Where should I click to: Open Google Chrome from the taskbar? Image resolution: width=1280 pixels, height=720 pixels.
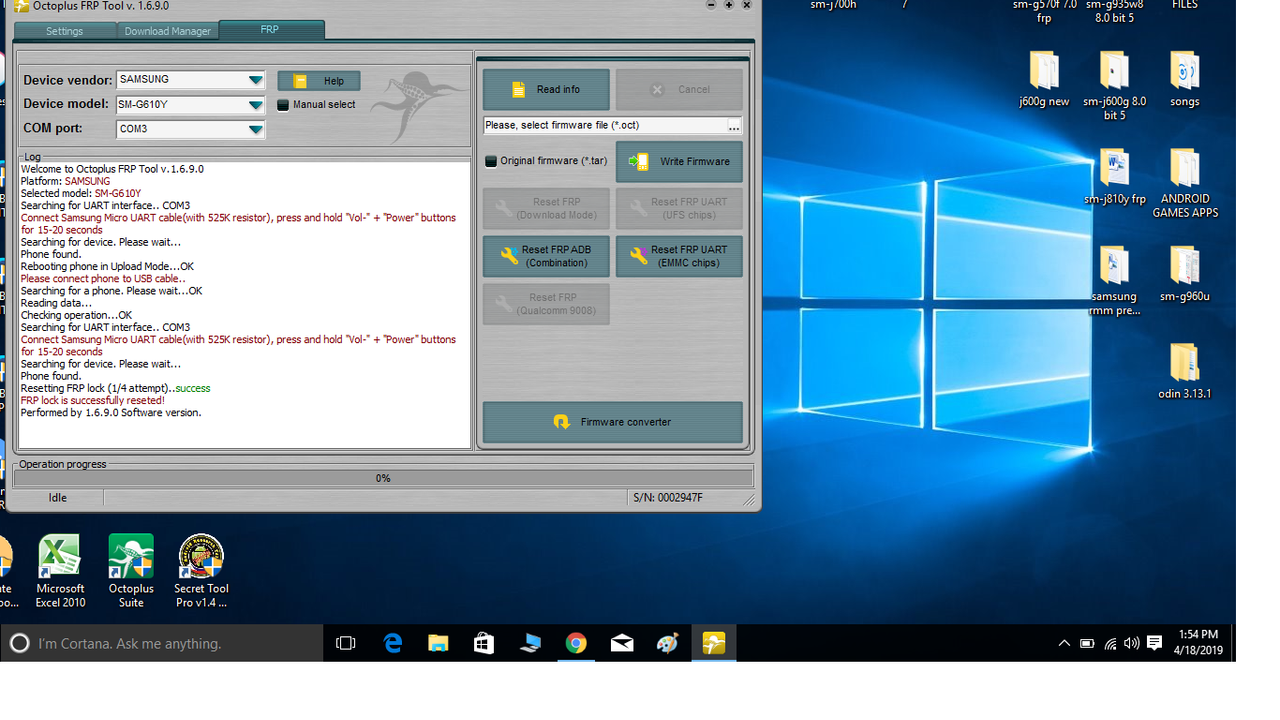click(x=576, y=643)
